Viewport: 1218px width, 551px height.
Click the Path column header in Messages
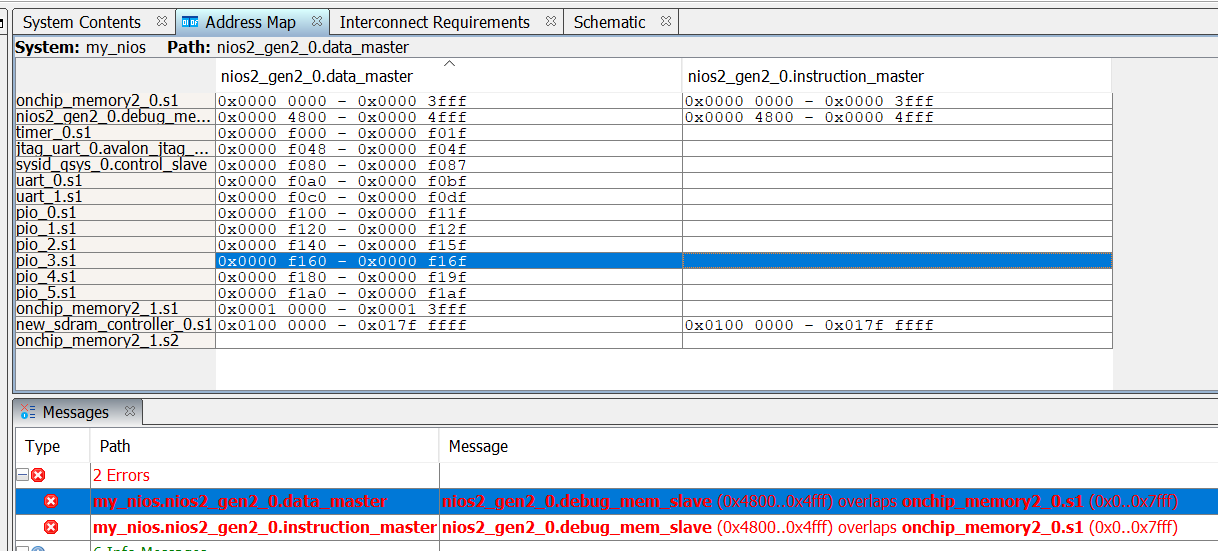point(264,446)
